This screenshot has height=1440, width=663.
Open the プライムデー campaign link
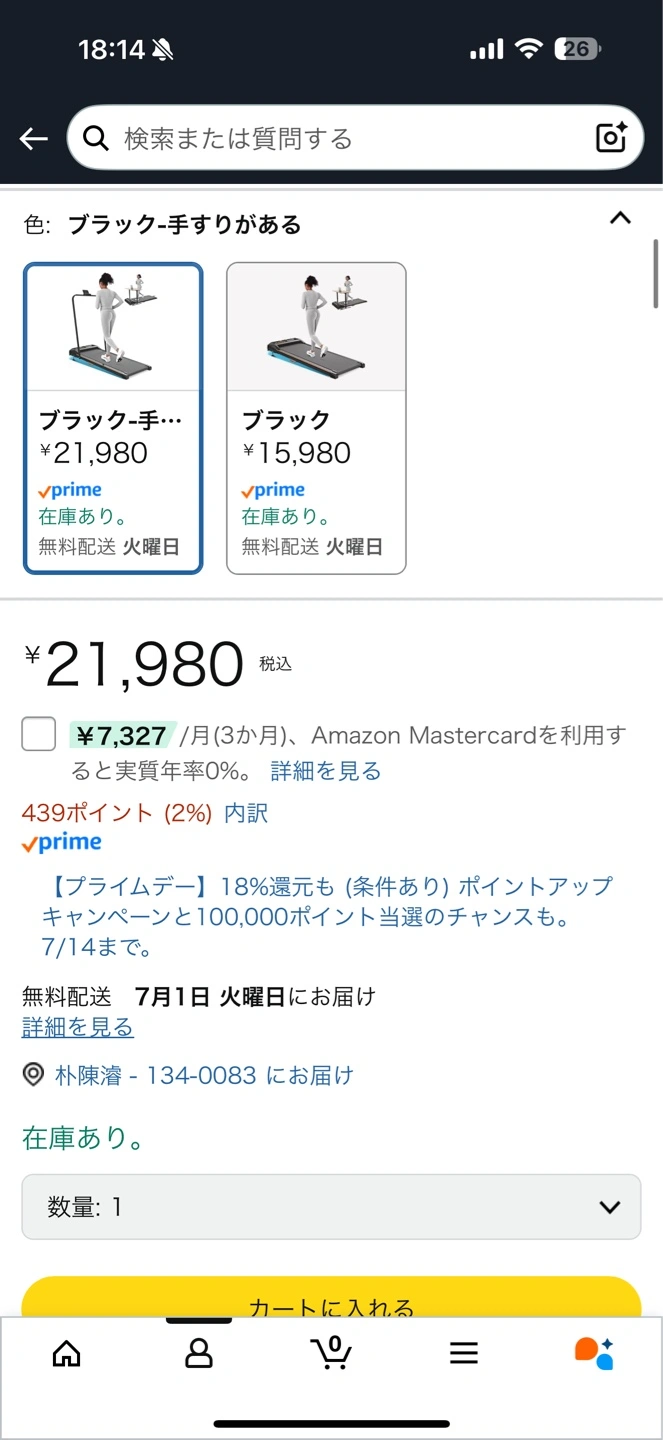tap(327, 915)
